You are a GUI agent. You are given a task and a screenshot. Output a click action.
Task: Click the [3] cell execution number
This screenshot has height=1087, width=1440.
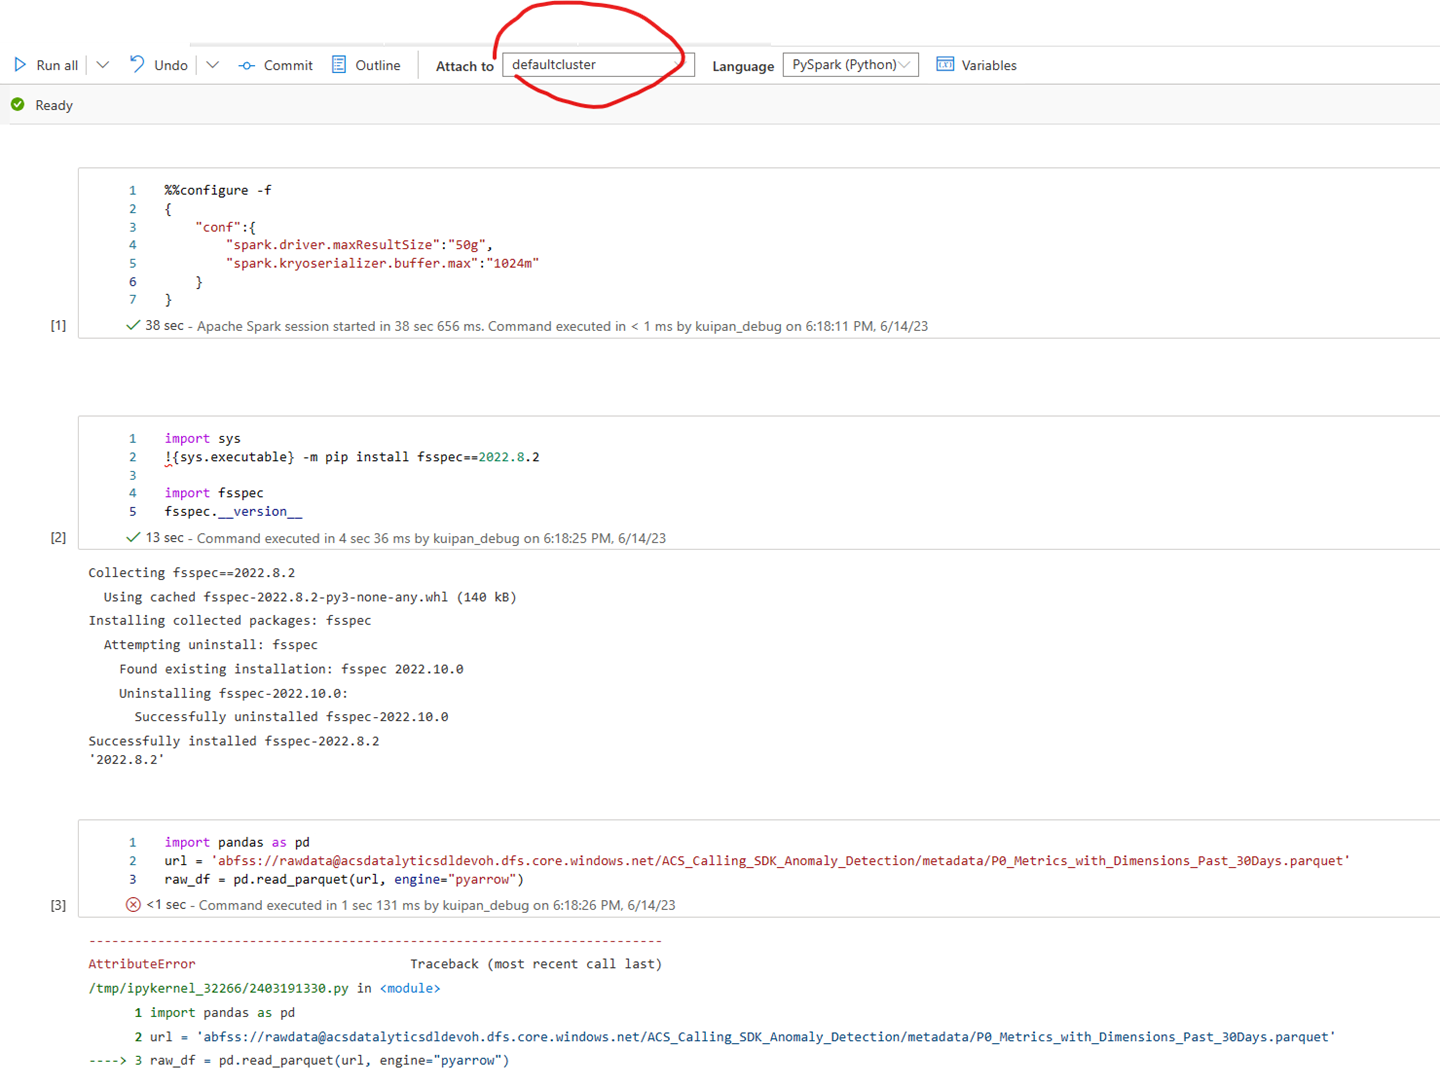tap(59, 904)
